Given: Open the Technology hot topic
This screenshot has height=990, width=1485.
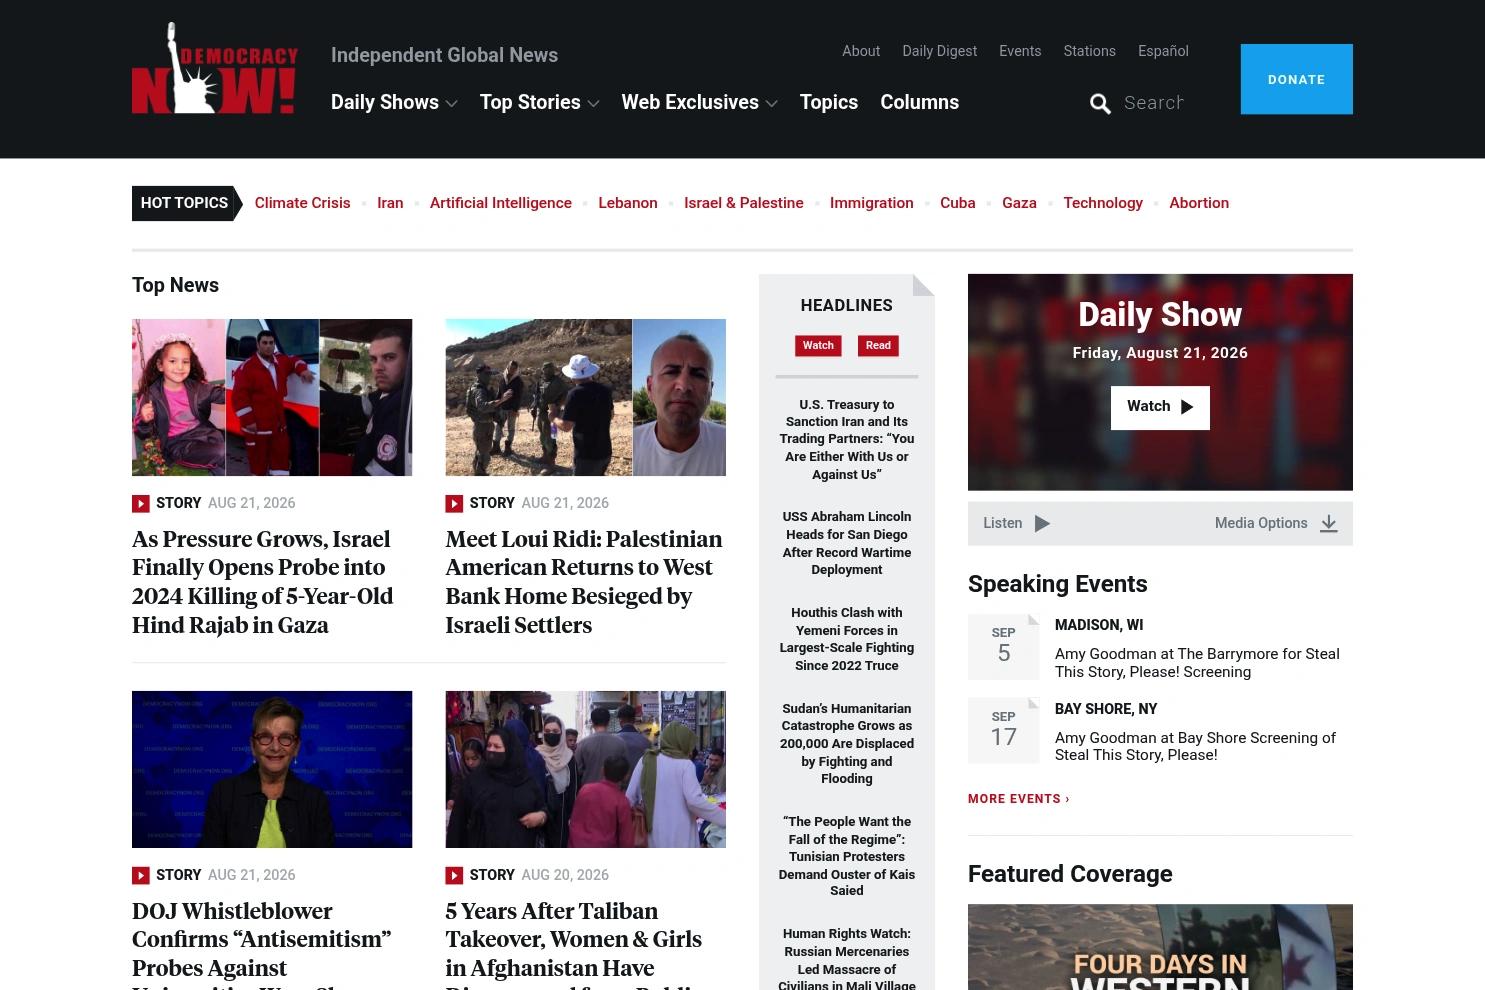Looking at the screenshot, I should tap(1103, 203).
